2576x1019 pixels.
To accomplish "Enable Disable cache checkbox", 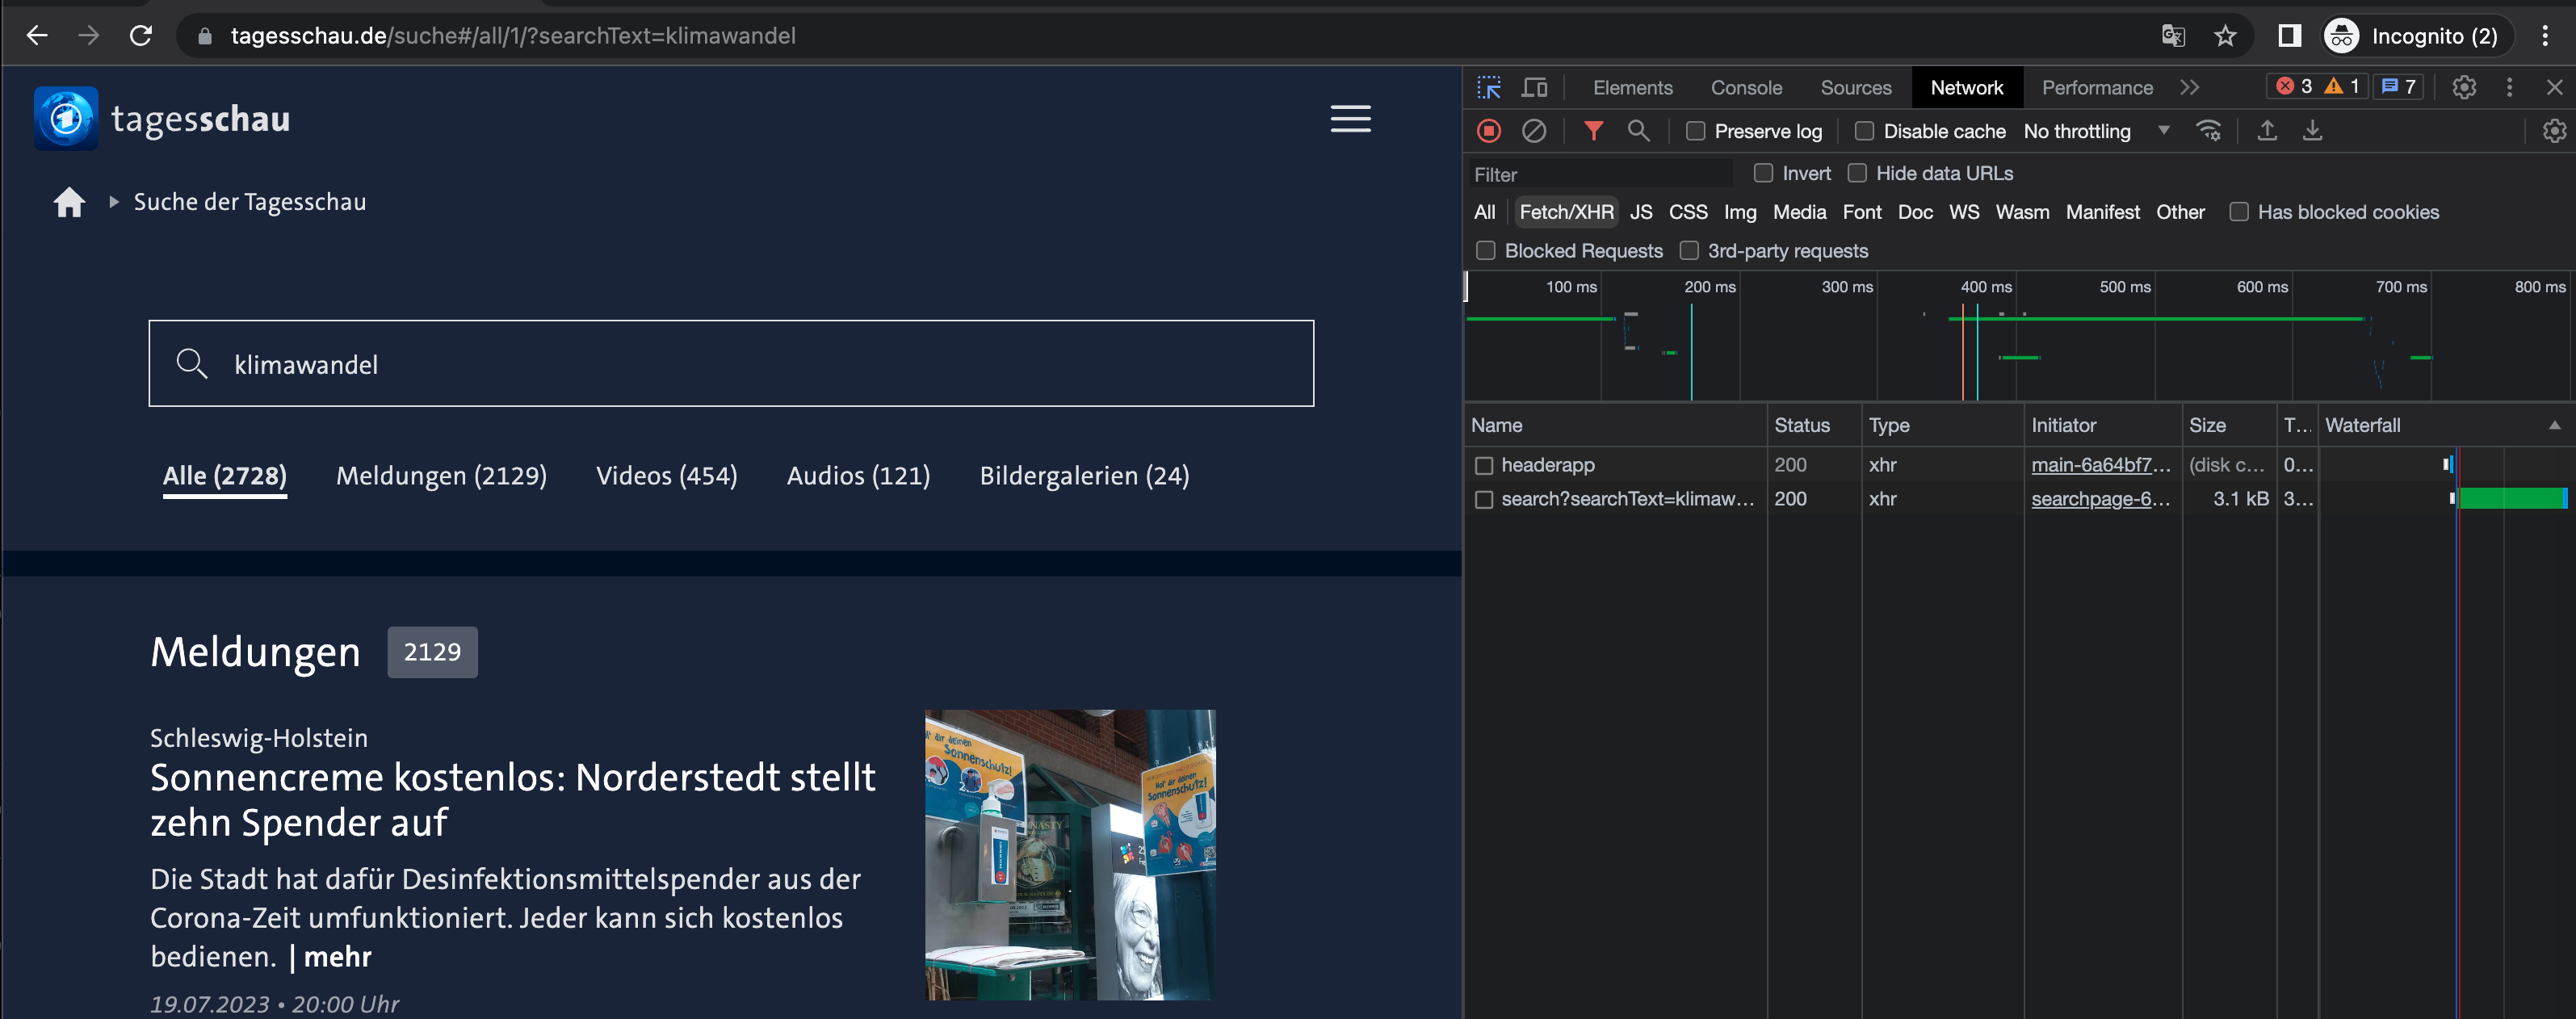I will [1864, 131].
